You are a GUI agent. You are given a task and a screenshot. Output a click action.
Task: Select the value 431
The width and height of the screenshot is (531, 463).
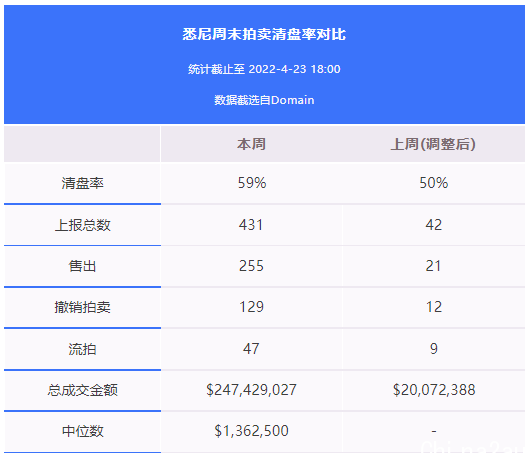(251, 225)
